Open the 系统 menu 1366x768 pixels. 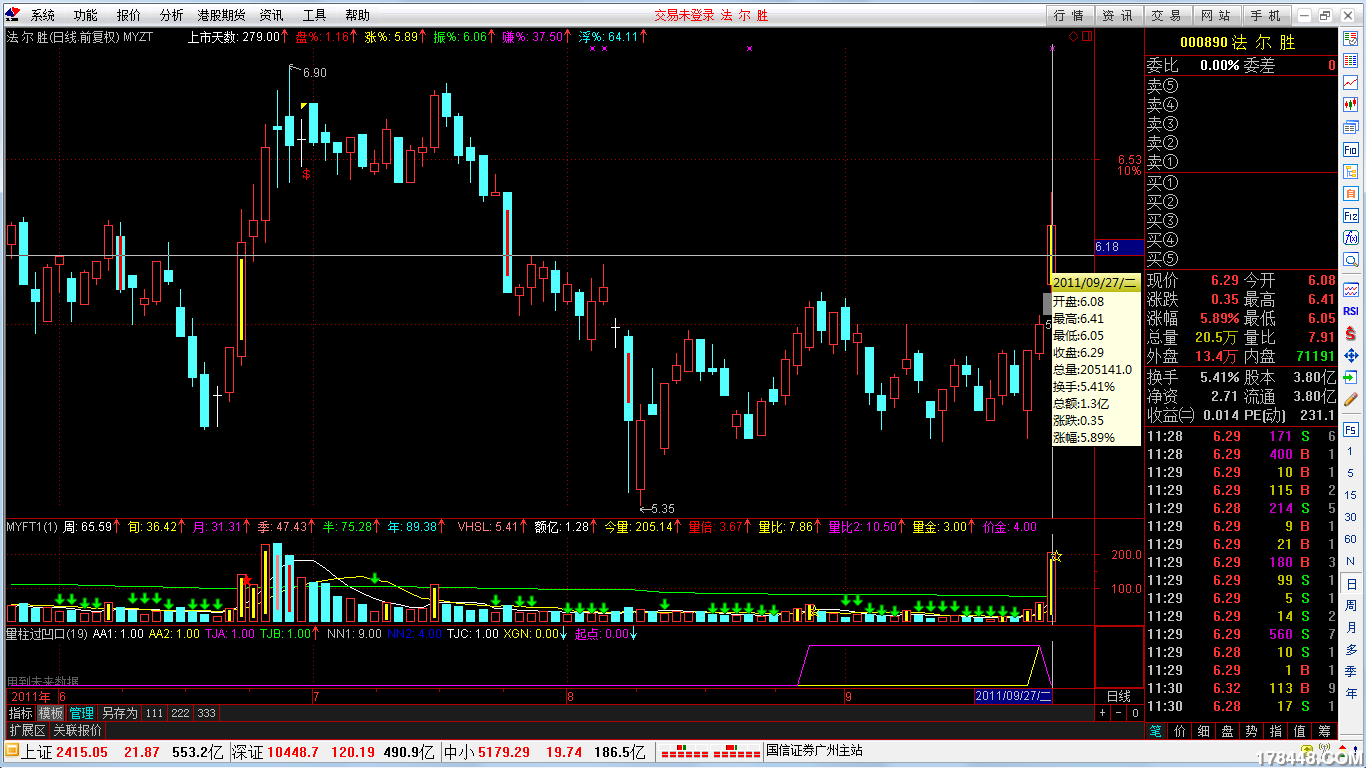(x=42, y=15)
